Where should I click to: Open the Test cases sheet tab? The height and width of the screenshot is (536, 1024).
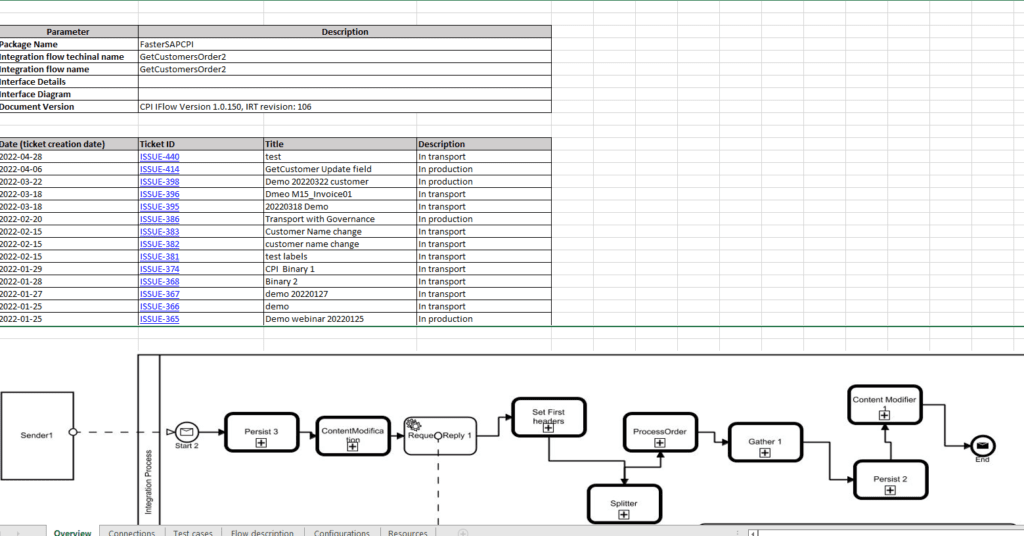click(193, 531)
